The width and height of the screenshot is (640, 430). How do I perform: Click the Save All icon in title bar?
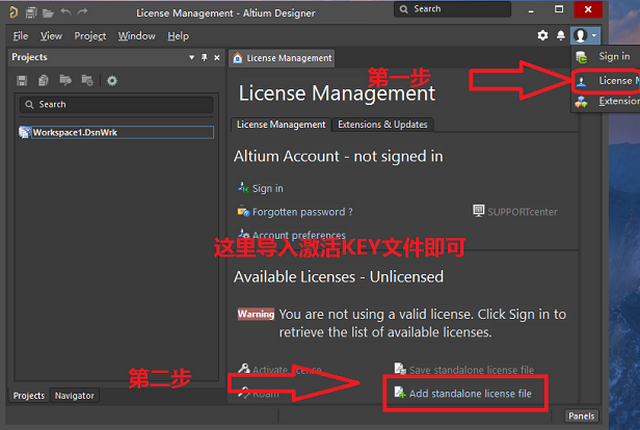(31, 13)
